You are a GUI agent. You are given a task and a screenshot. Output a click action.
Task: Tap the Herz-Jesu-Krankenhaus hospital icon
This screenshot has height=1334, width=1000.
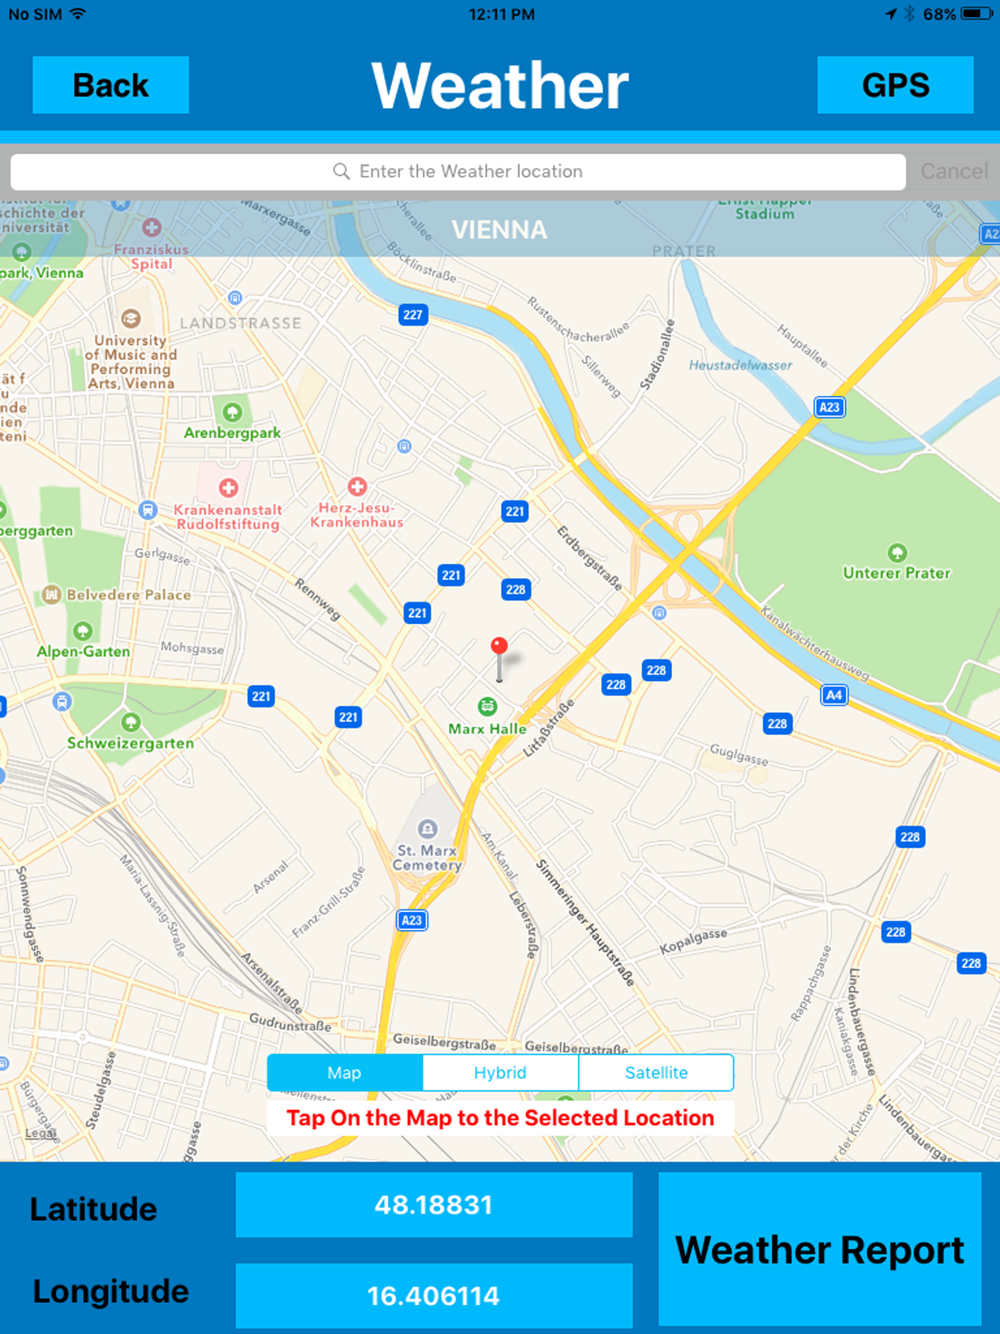(357, 486)
